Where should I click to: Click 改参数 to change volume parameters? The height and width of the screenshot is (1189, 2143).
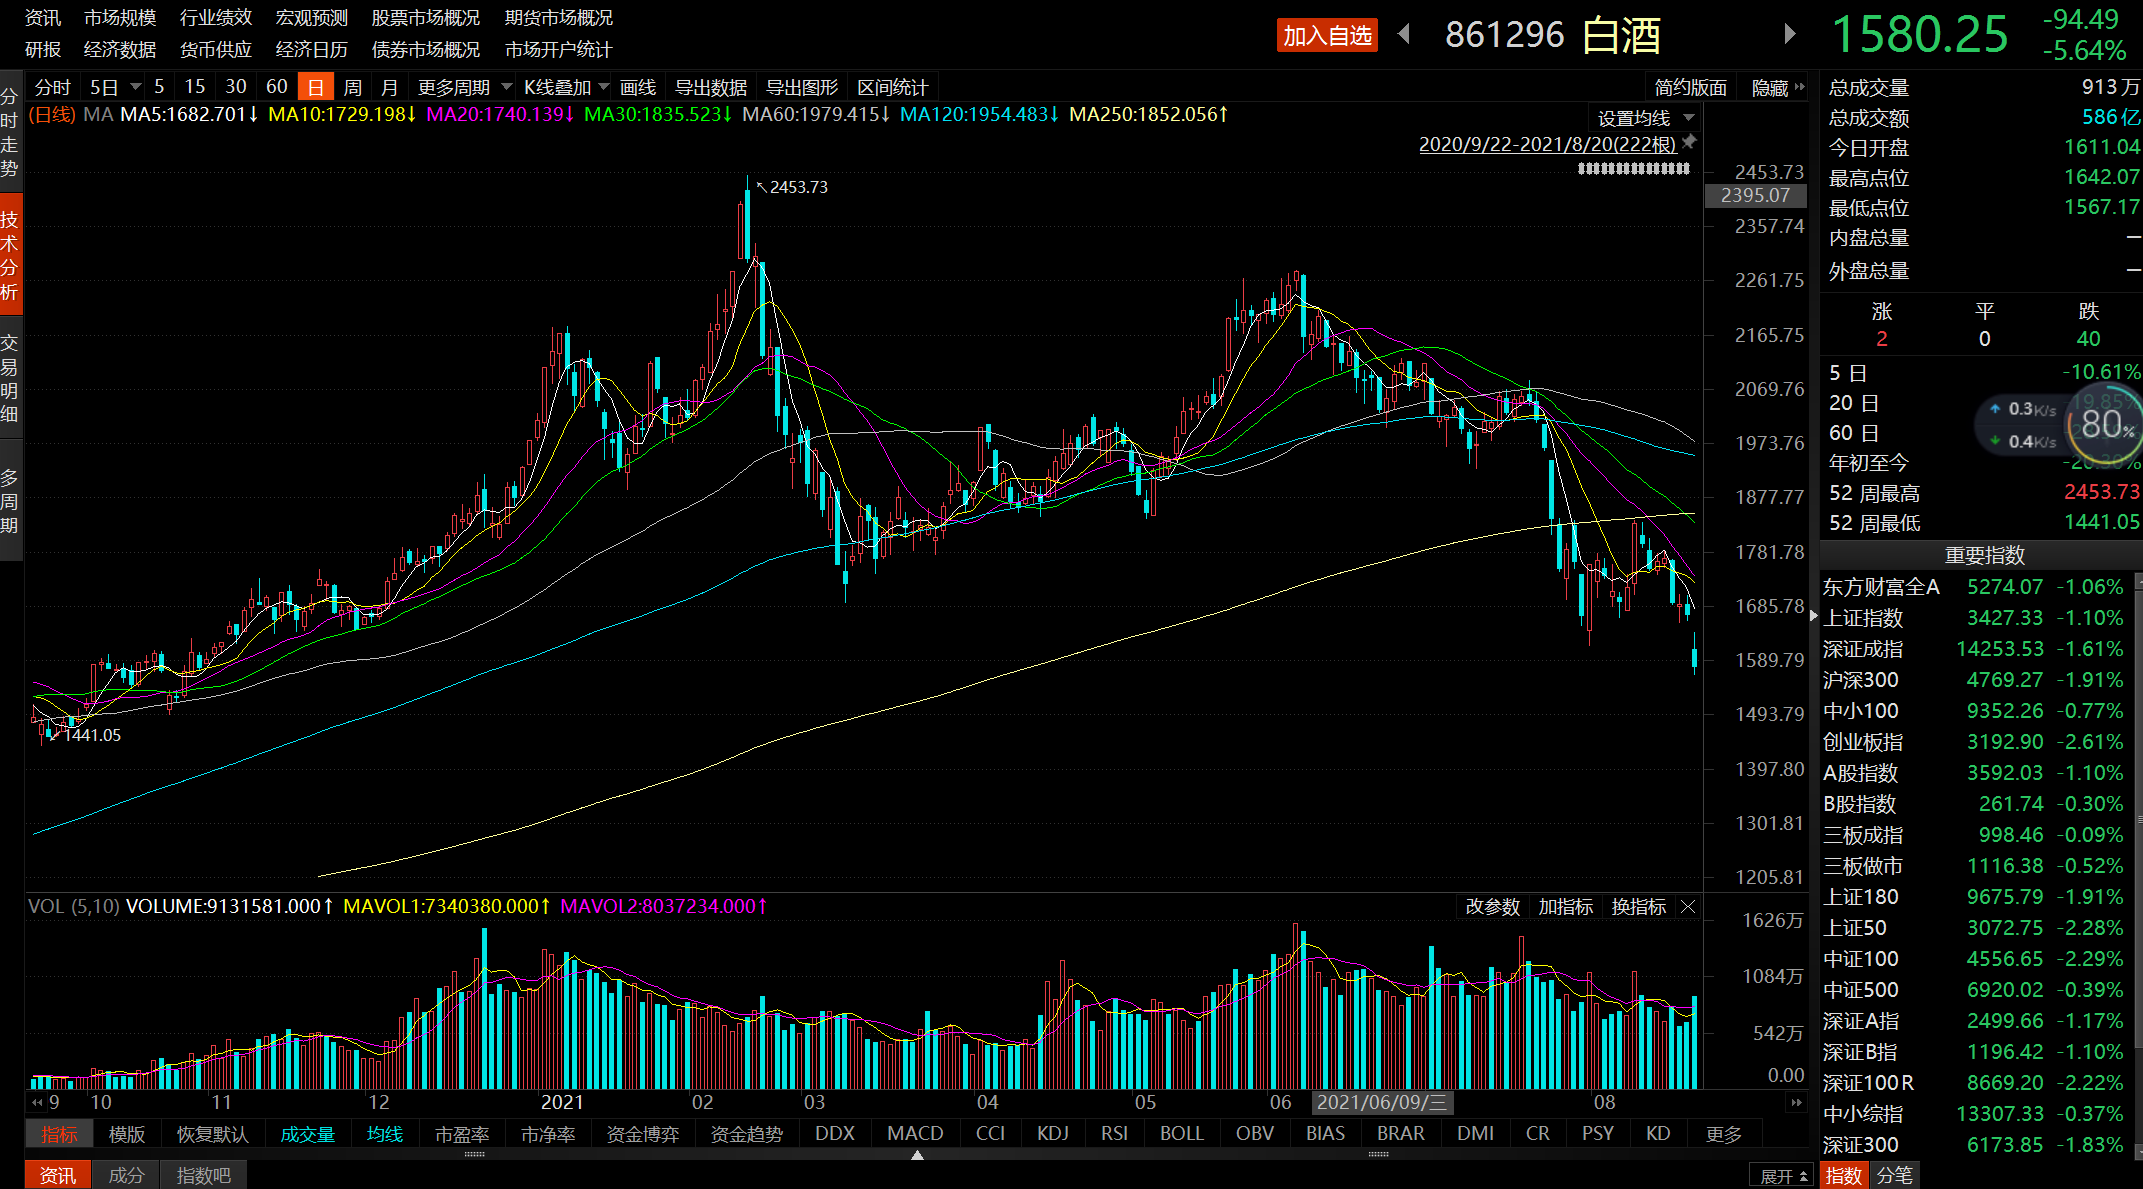tap(1492, 906)
